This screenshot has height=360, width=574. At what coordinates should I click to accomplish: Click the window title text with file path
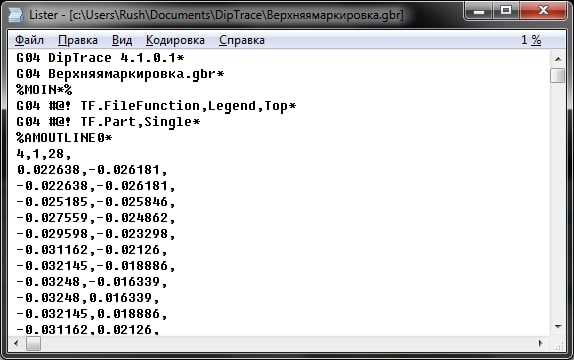216,15
